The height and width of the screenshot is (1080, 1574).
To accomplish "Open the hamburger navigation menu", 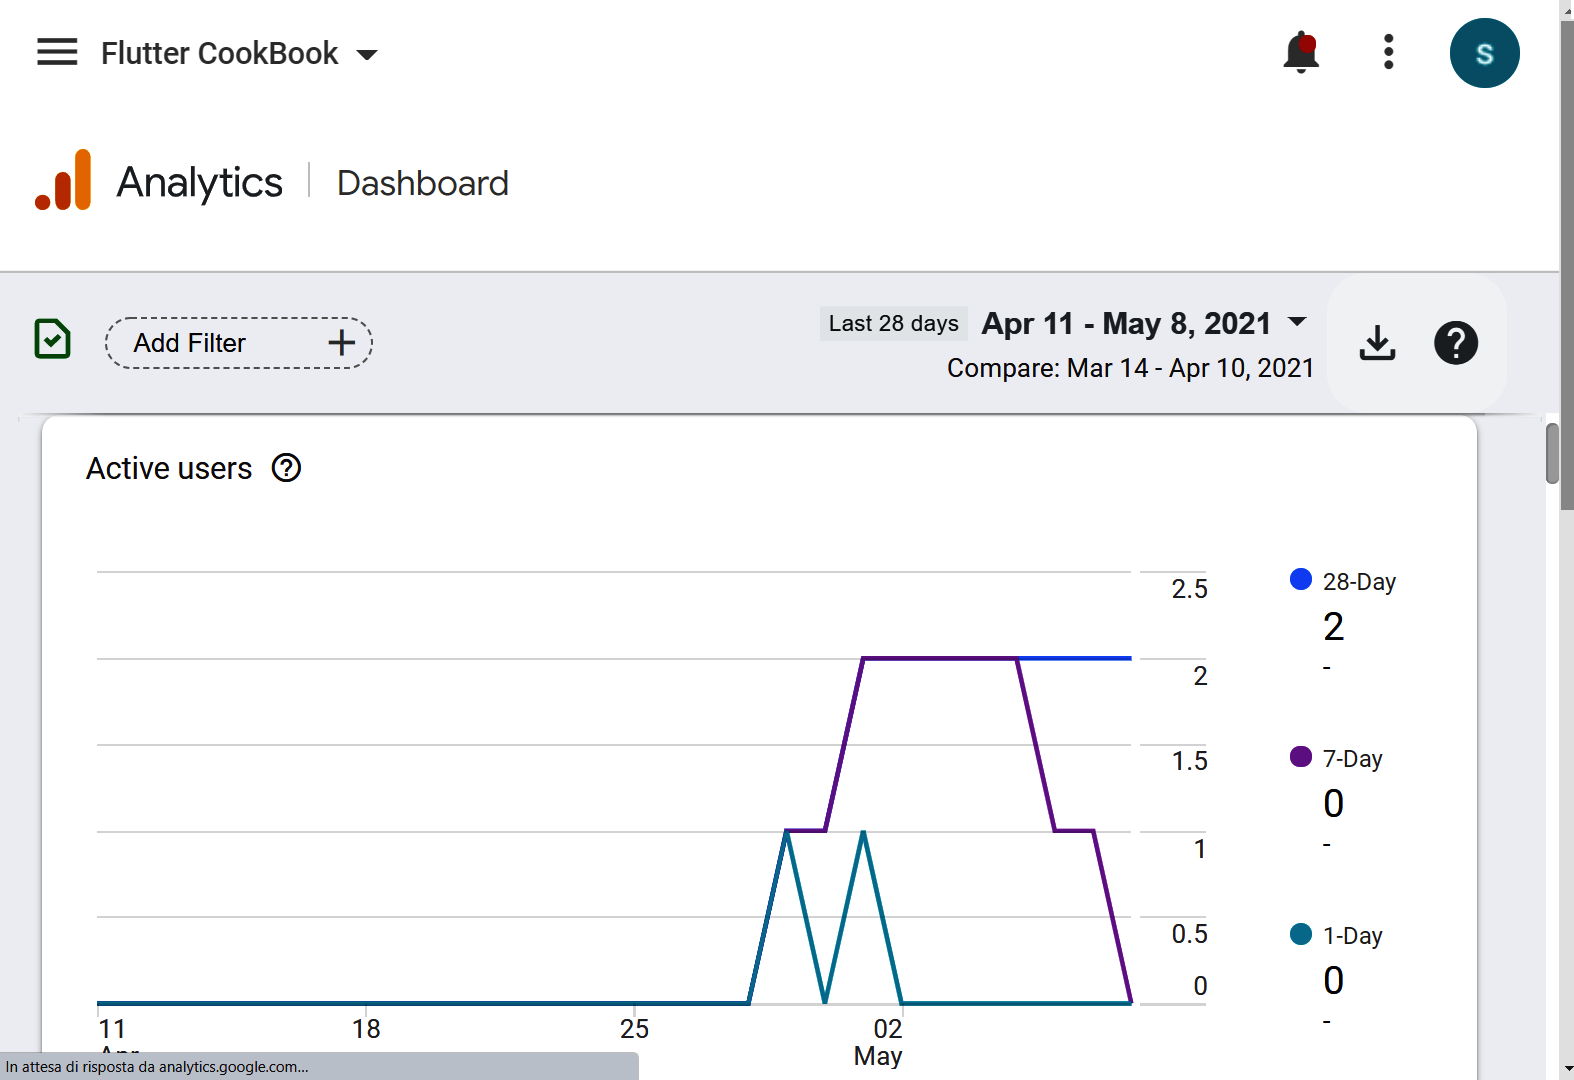I will [x=57, y=52].
